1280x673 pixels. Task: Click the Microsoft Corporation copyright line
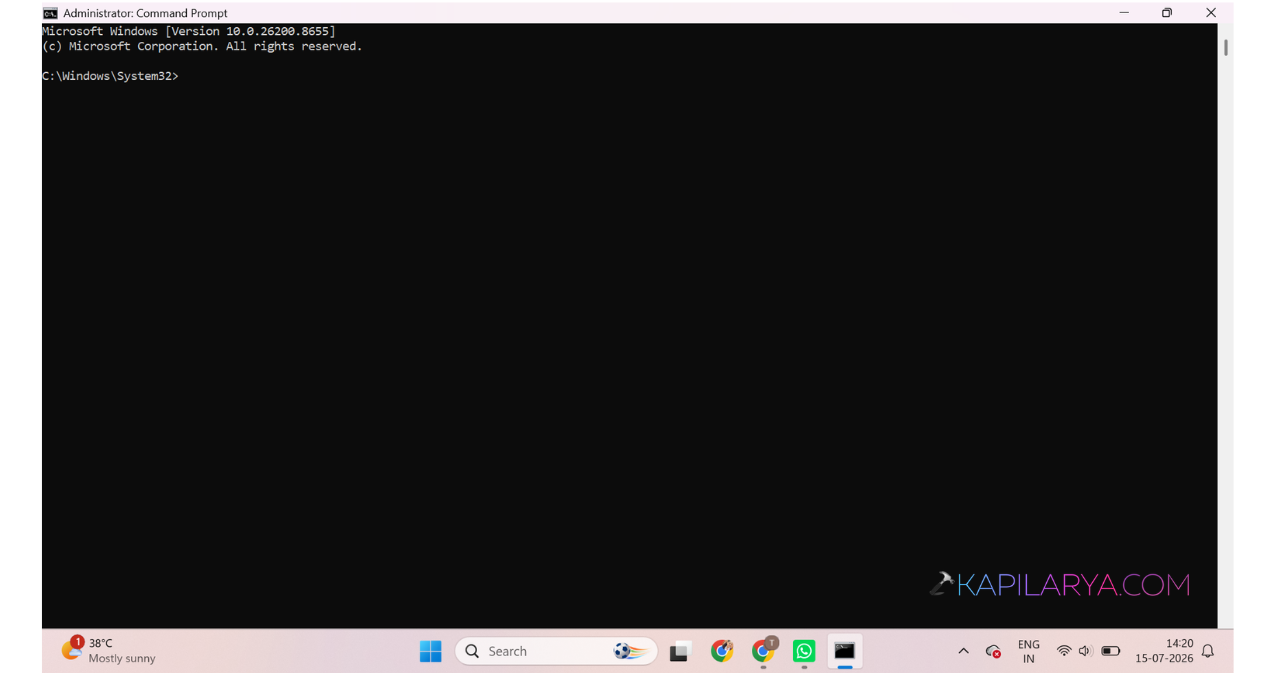[x=202, y=46]
